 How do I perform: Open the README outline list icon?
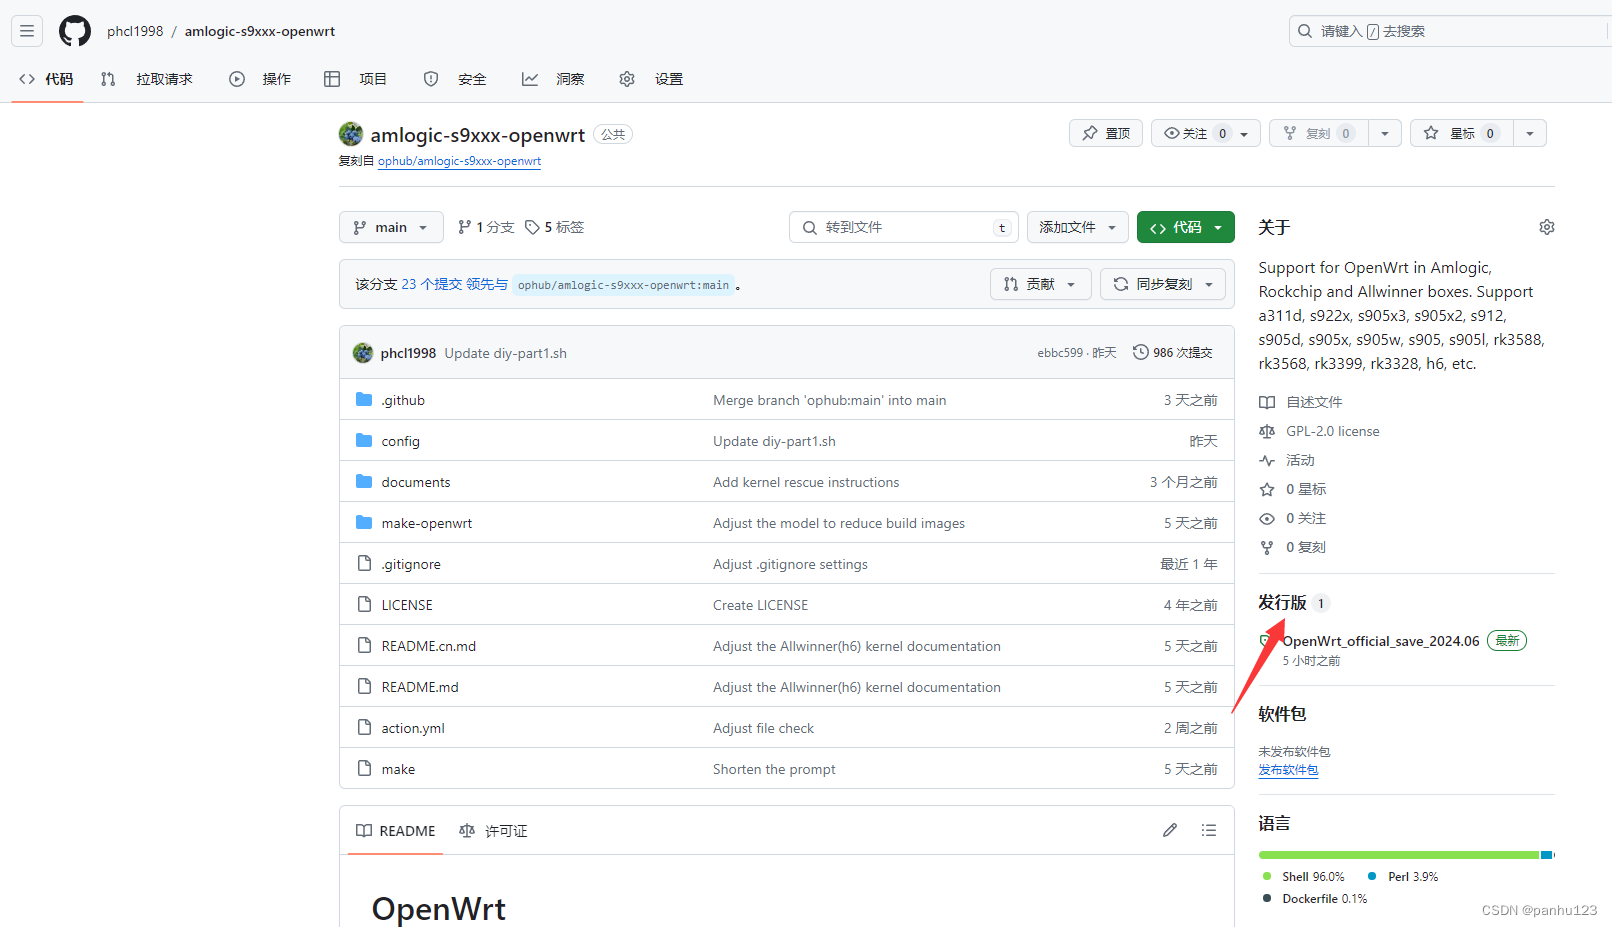pos(1209,830)
